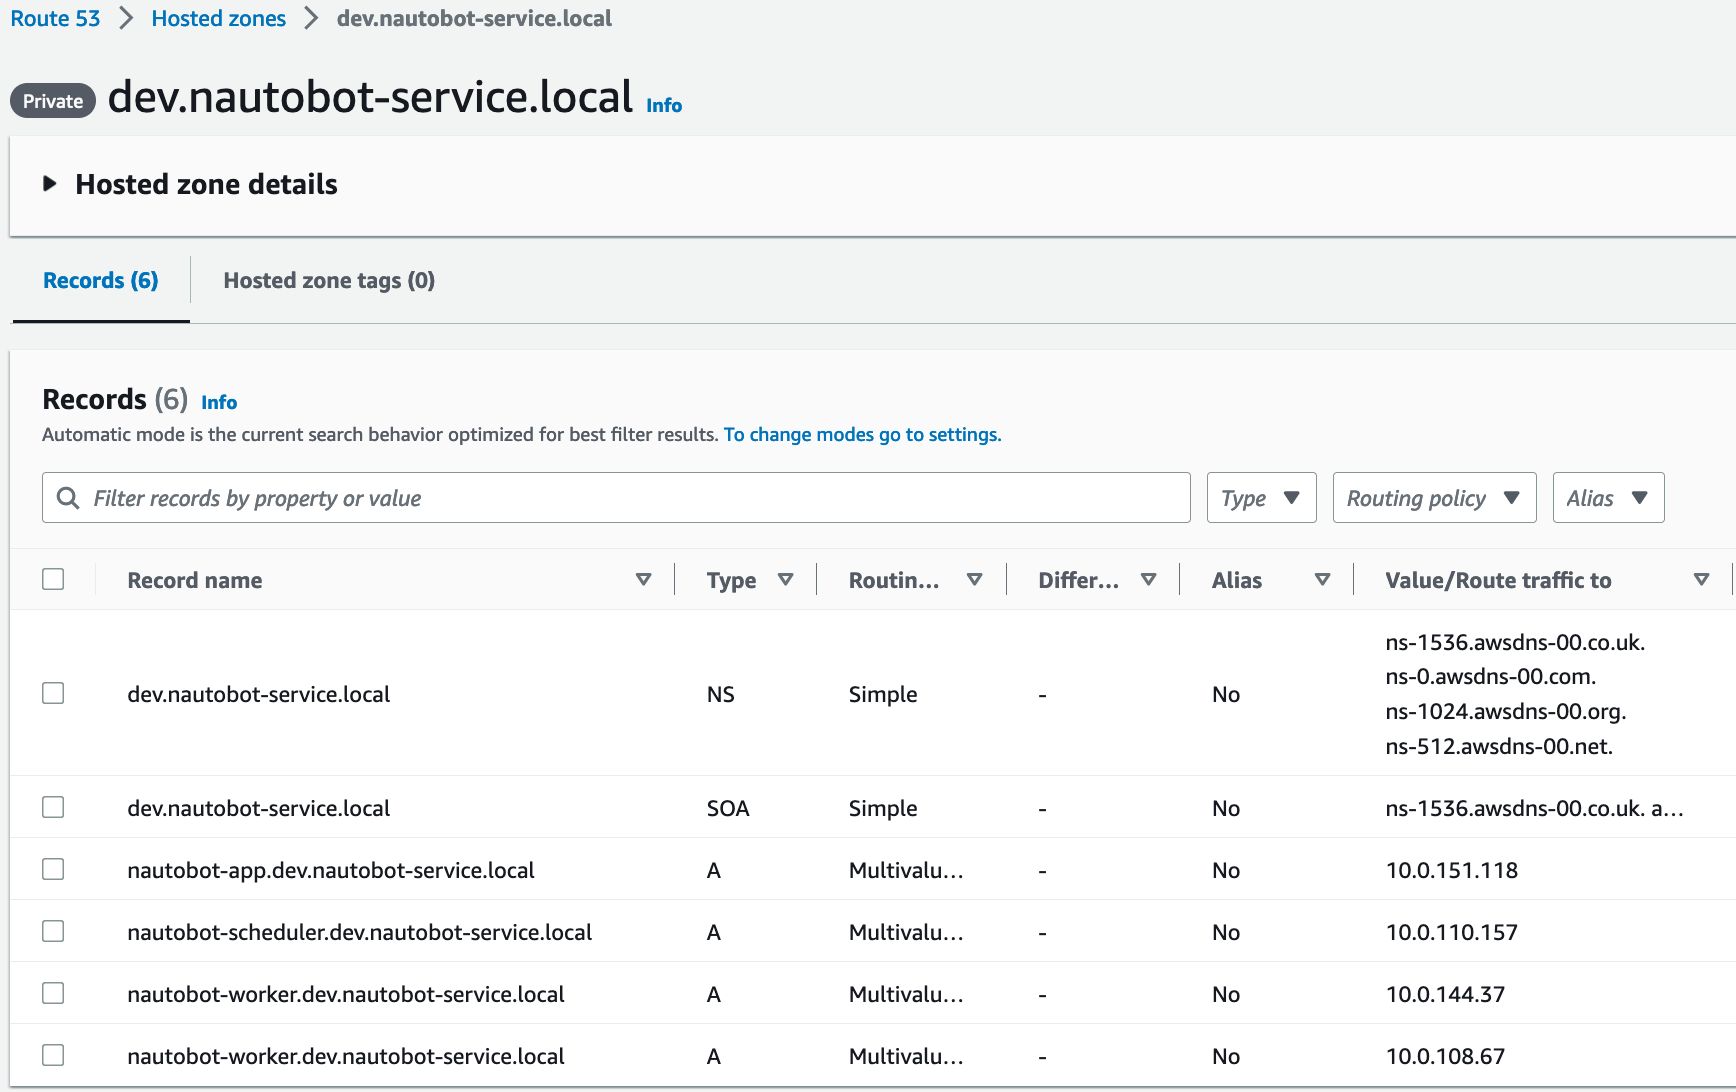Click the search magnifier icon
This screenshot has height=1092, width=1736.
click(68, 498)
